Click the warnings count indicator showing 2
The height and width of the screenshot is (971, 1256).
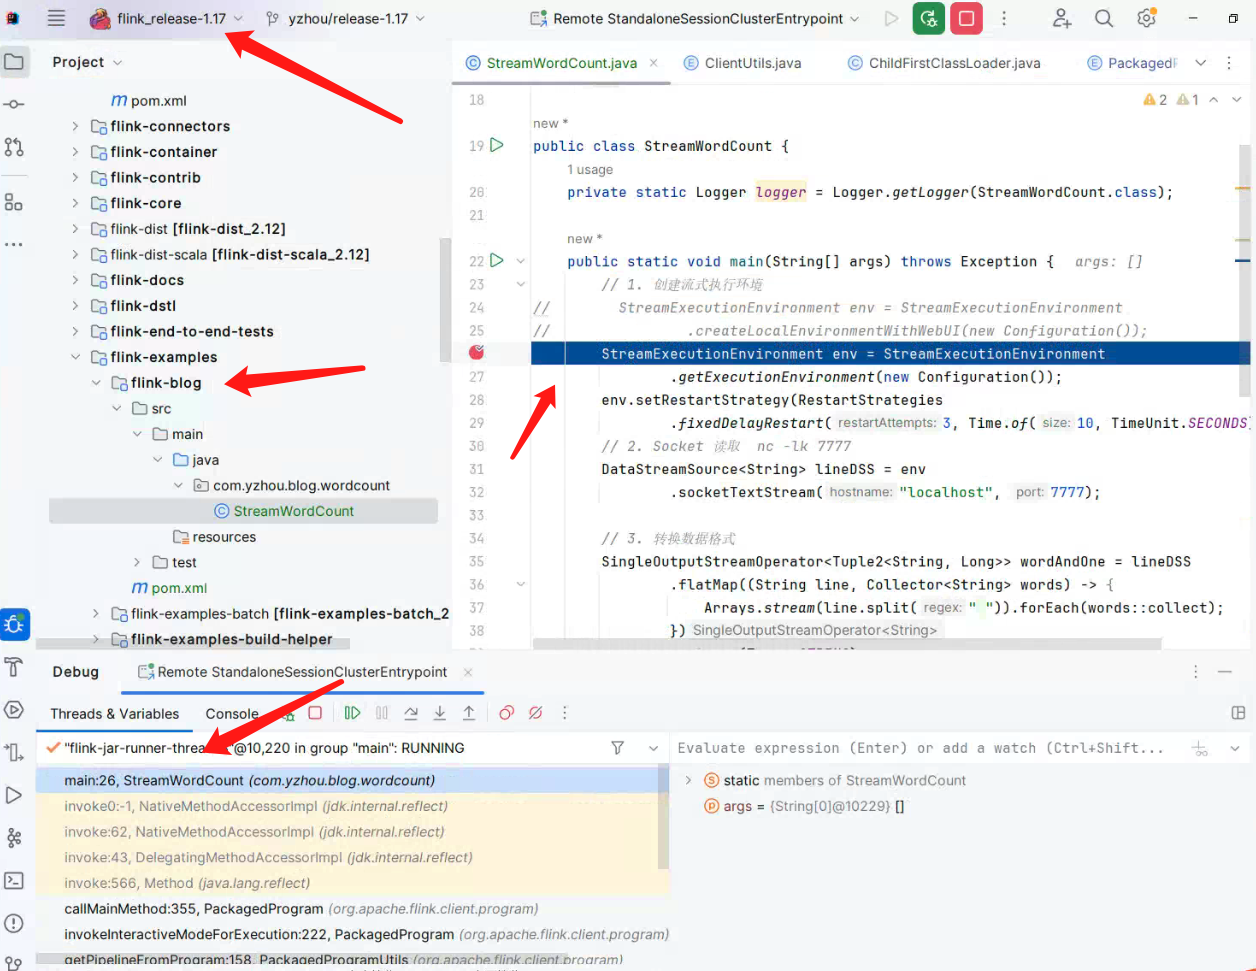point(1155,100)
